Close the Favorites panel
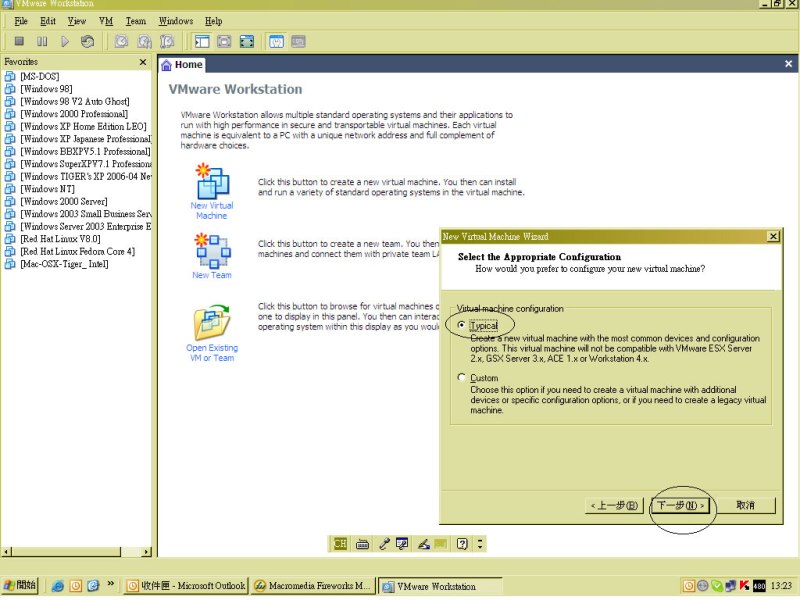 click(x=143, y=62)
